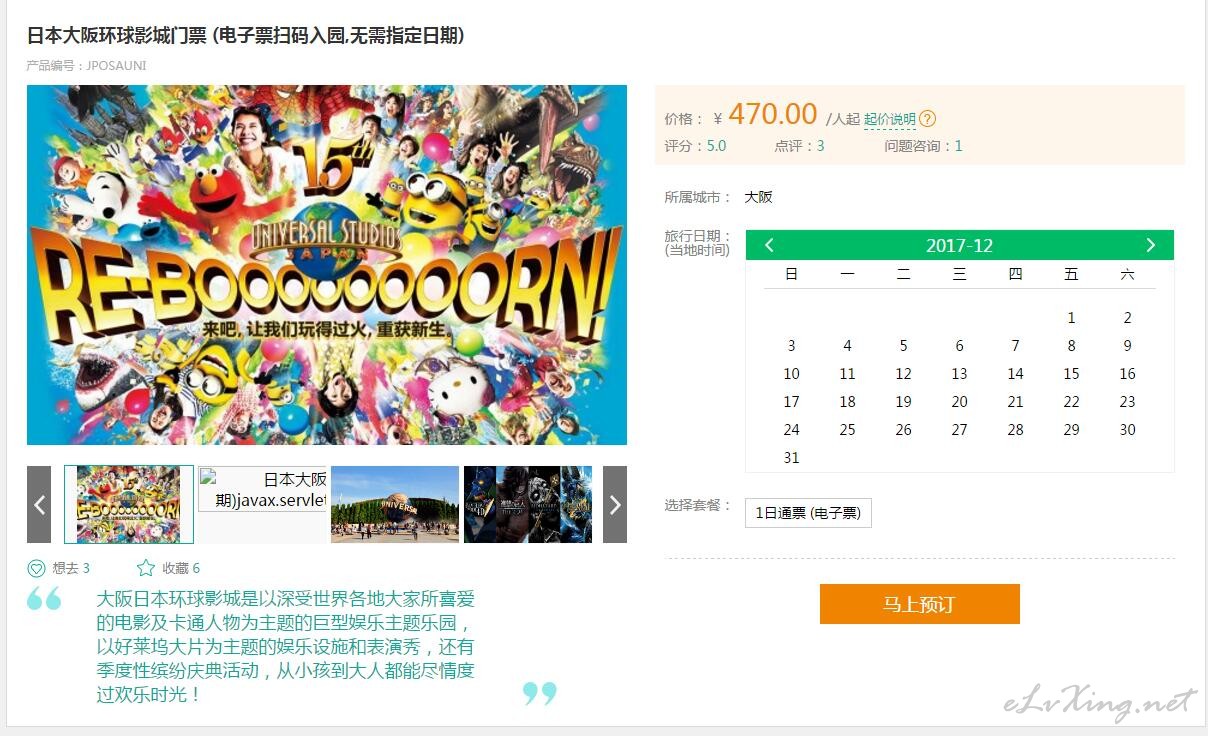Click the 马上预订 booking button

click(920, 604)
